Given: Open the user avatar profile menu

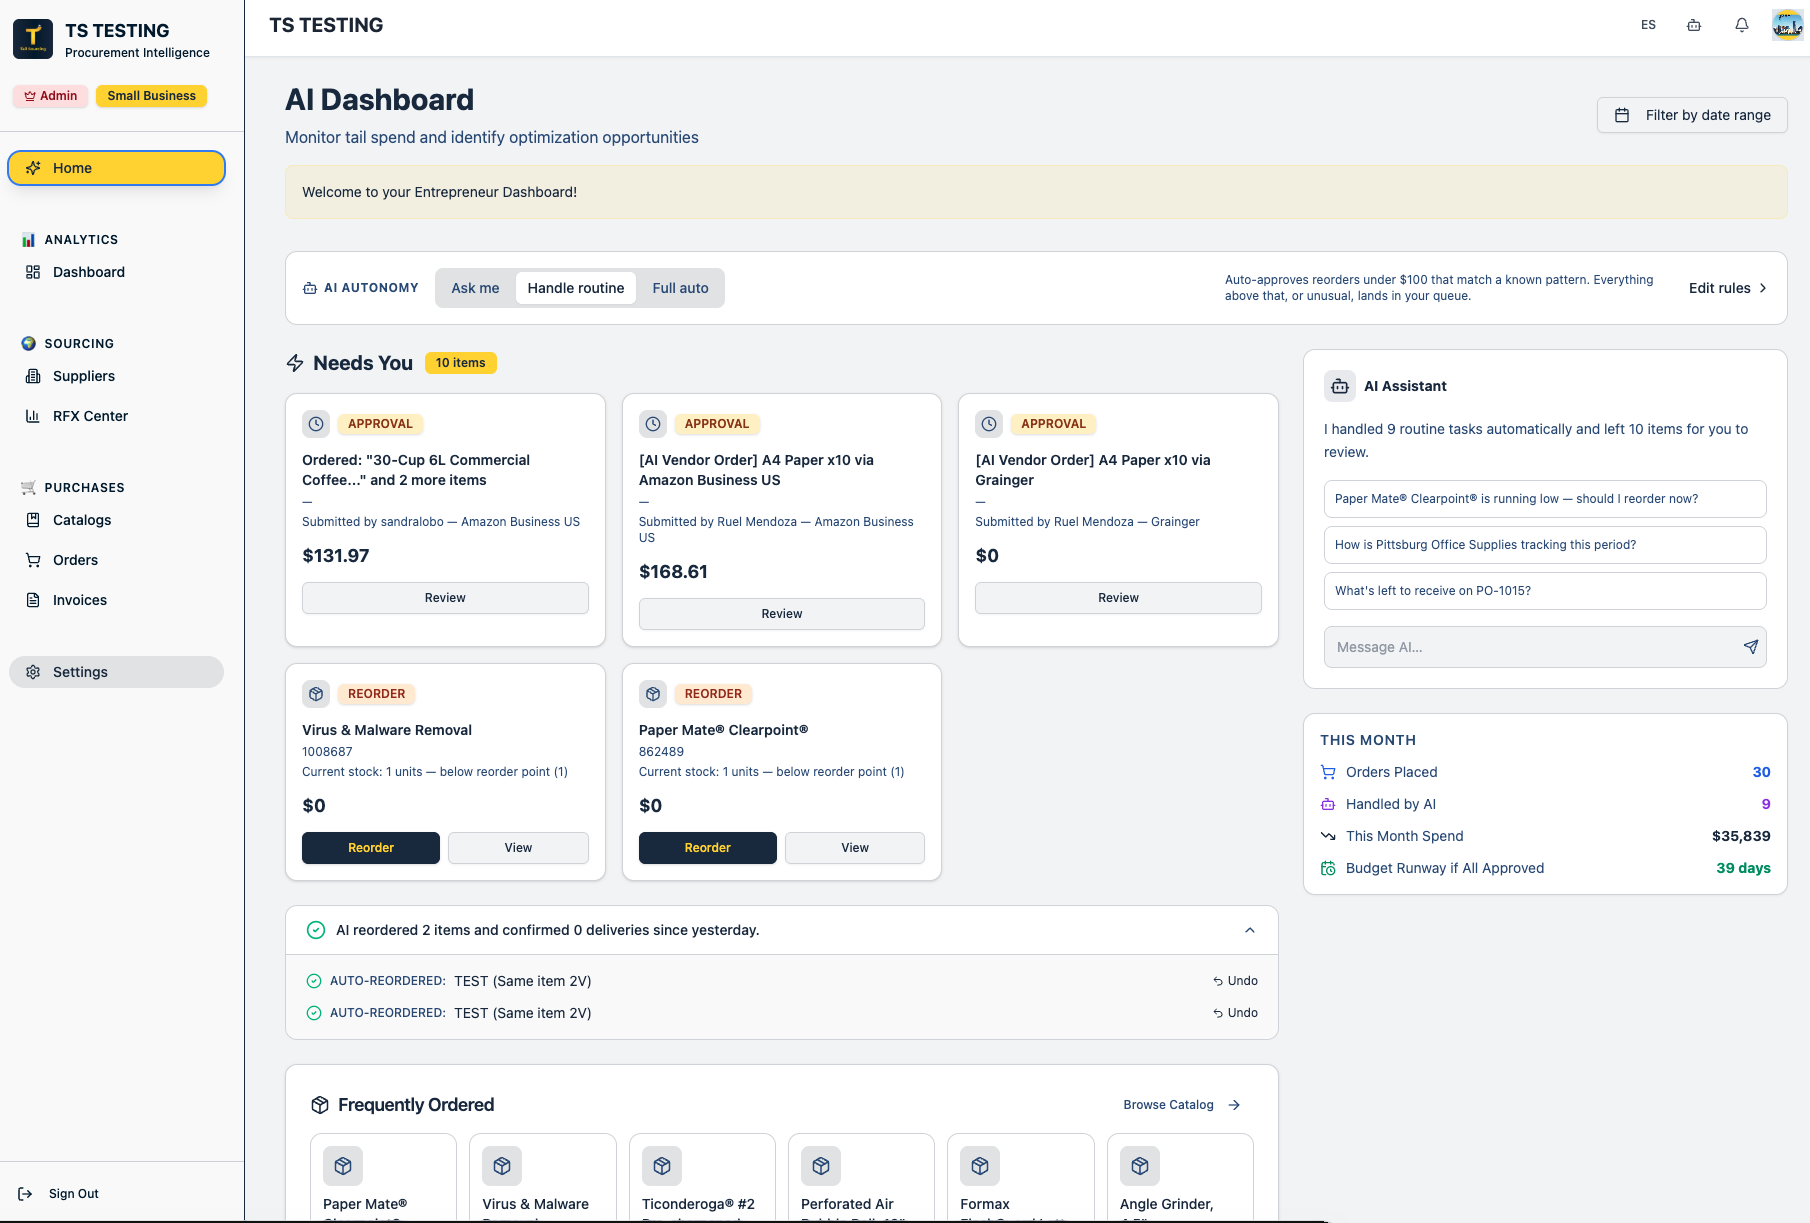Looking at the screenshot, I should pyautogui.click(x=1787, y=25).
